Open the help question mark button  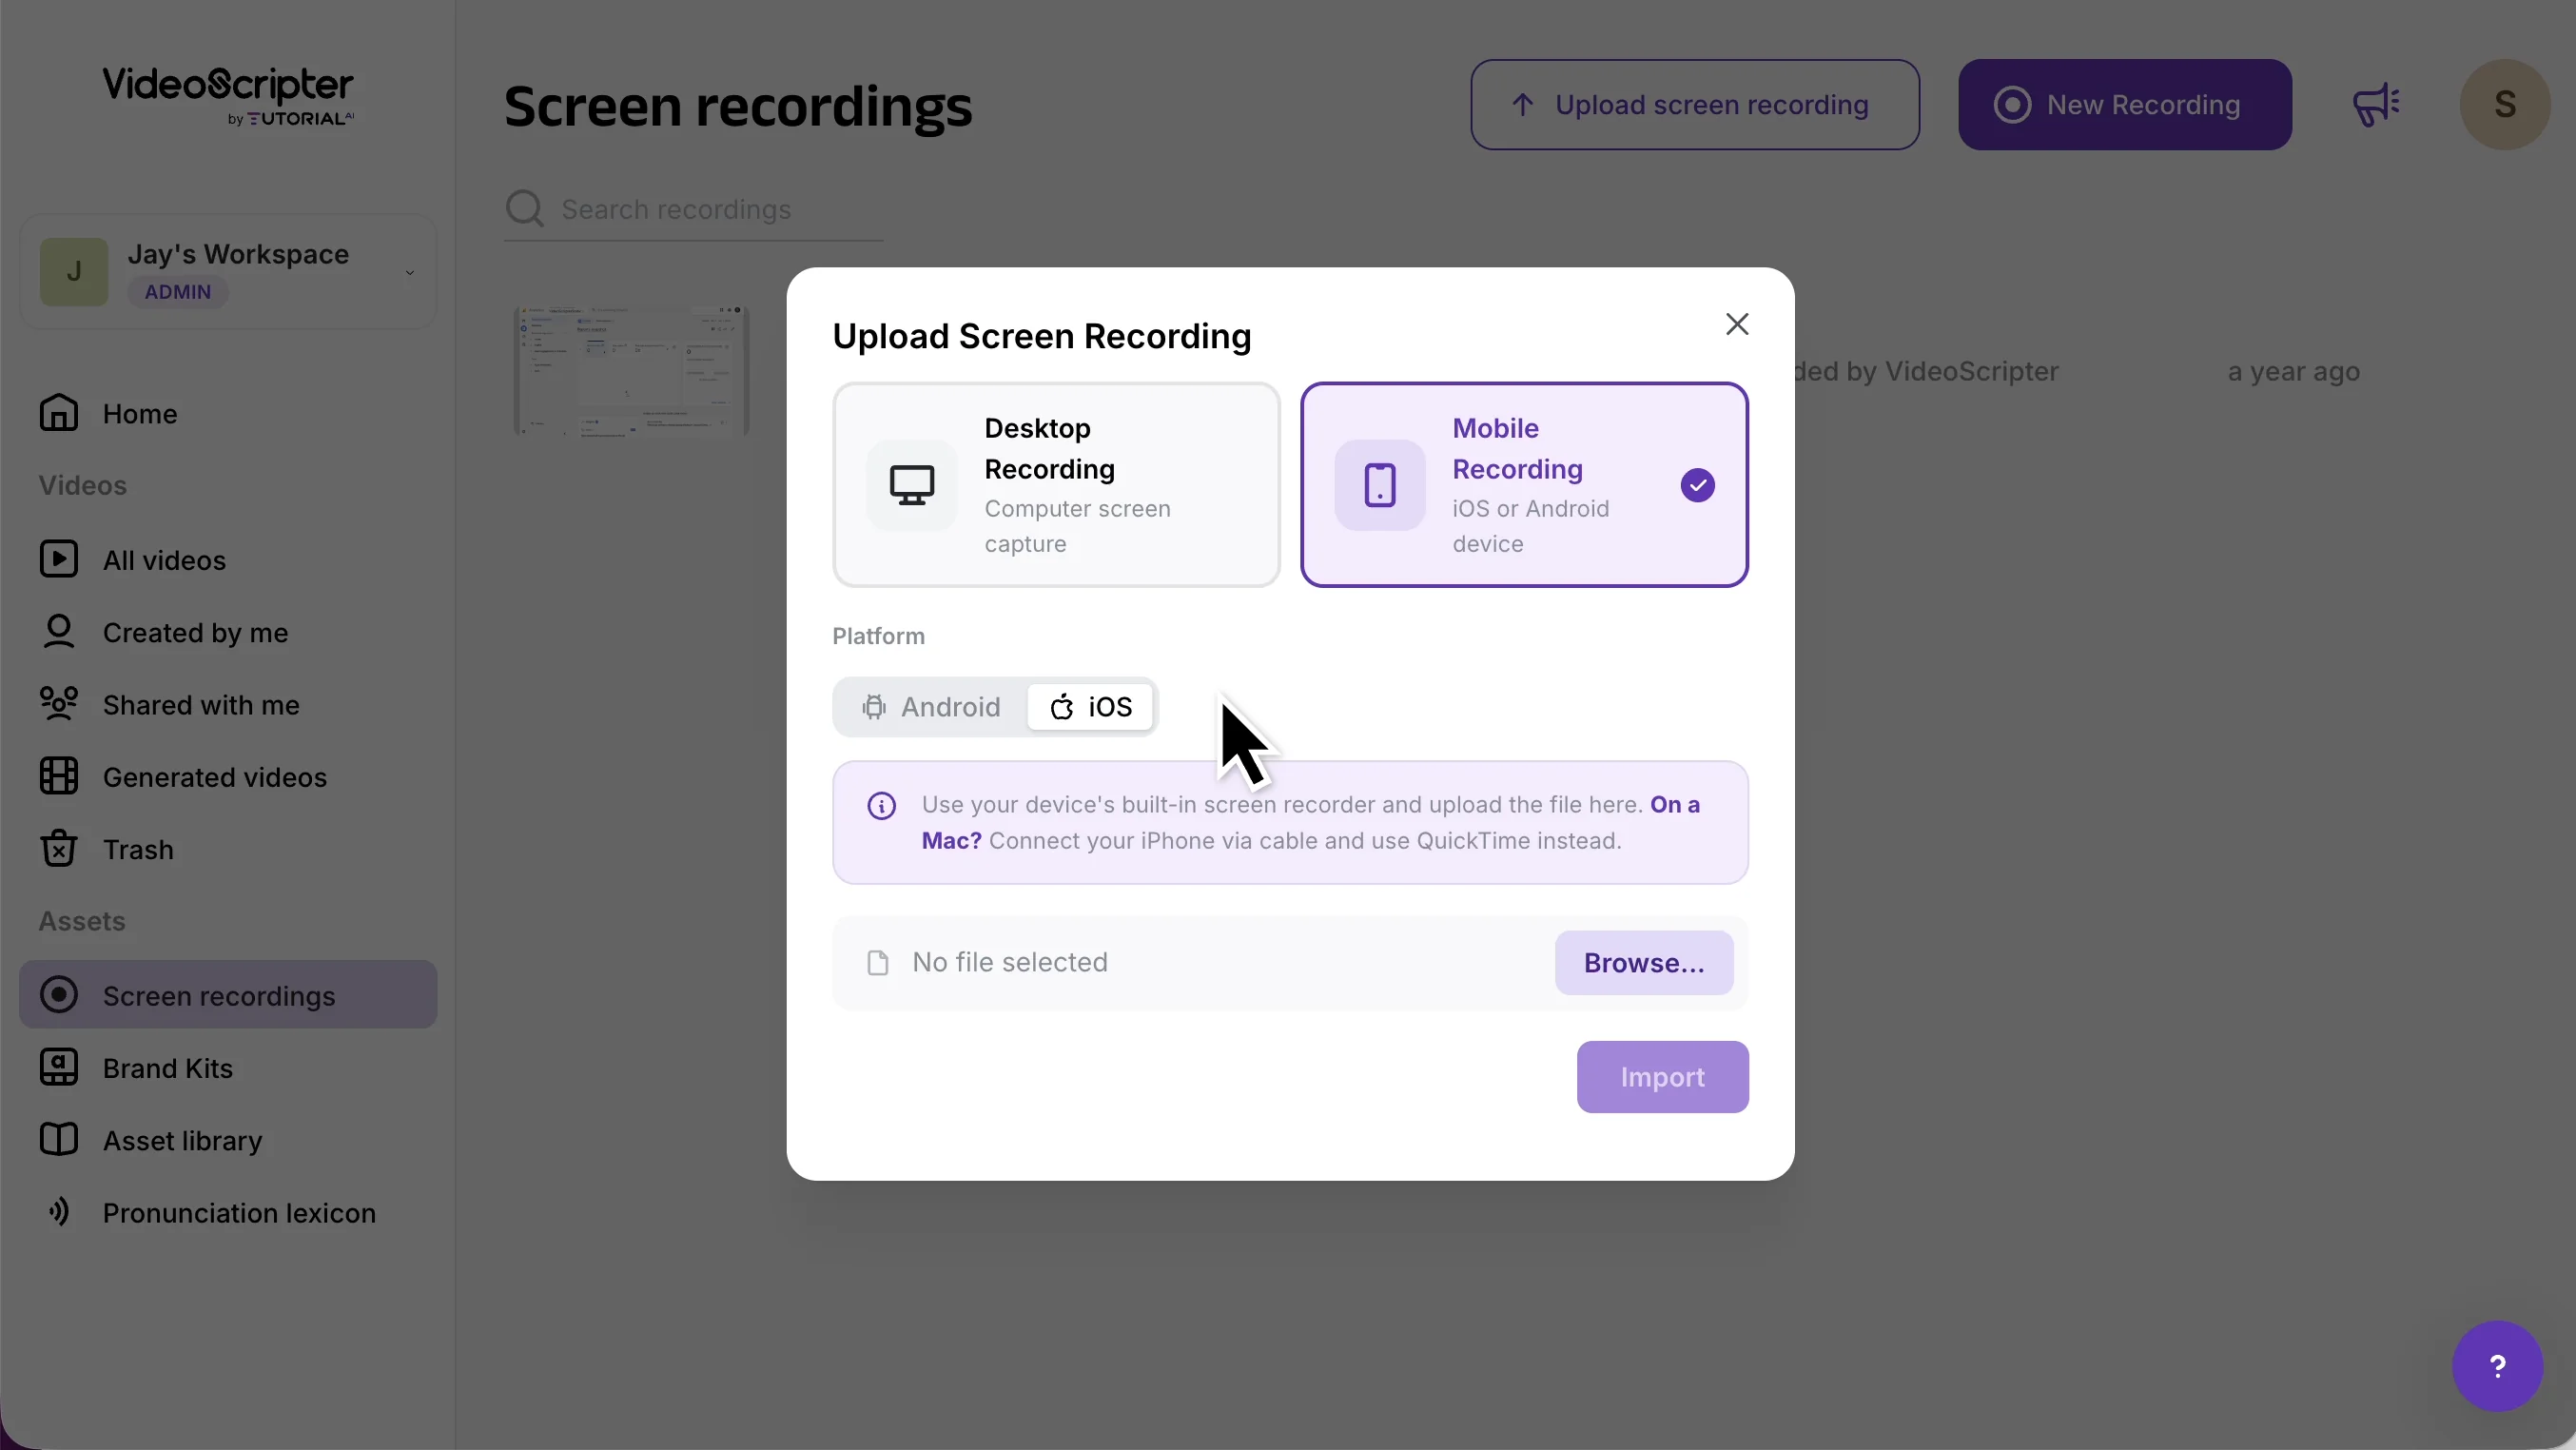pyautogui.click(x=2497, y=1366)
